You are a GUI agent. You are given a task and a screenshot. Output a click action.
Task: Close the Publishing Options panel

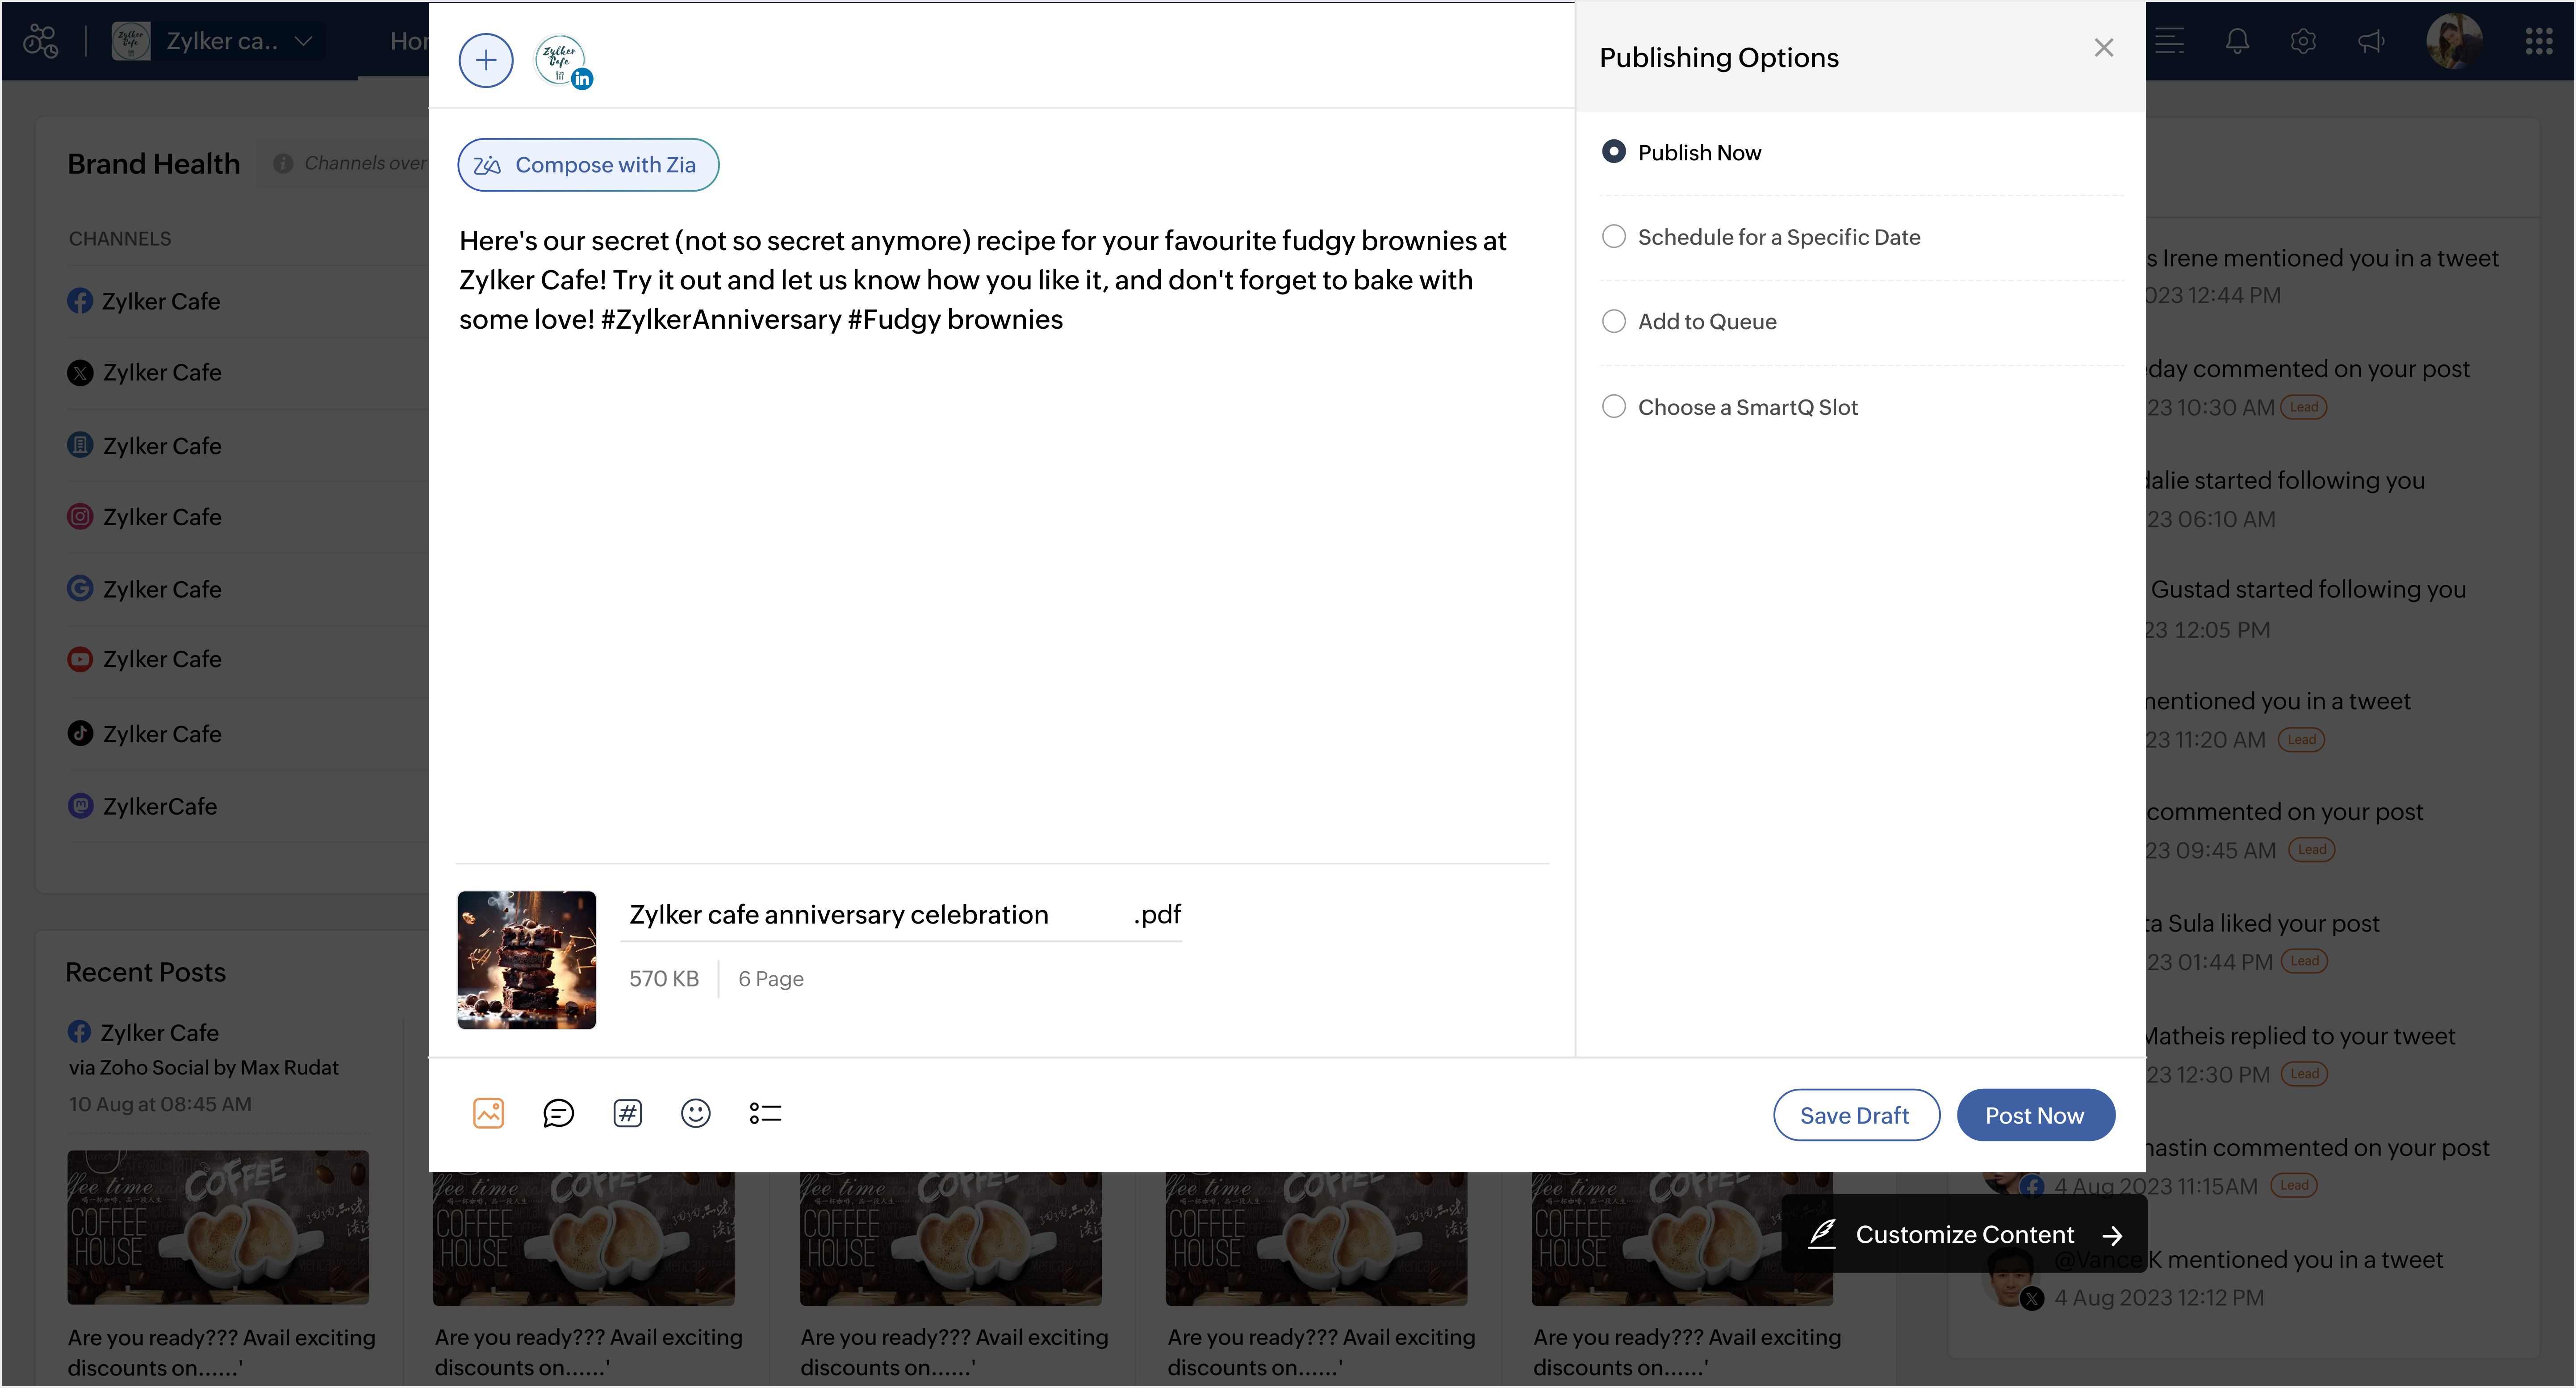(x=2104, y=48)
